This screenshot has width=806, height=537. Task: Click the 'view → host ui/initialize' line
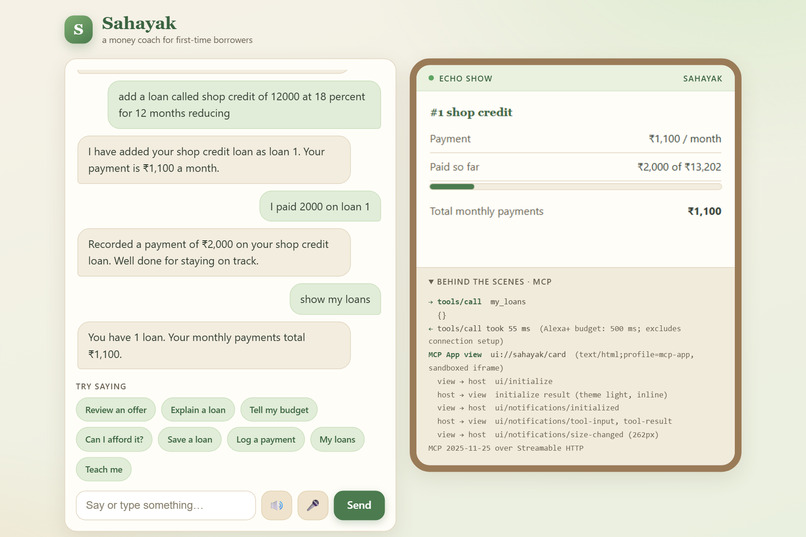(x=494, y=381)
